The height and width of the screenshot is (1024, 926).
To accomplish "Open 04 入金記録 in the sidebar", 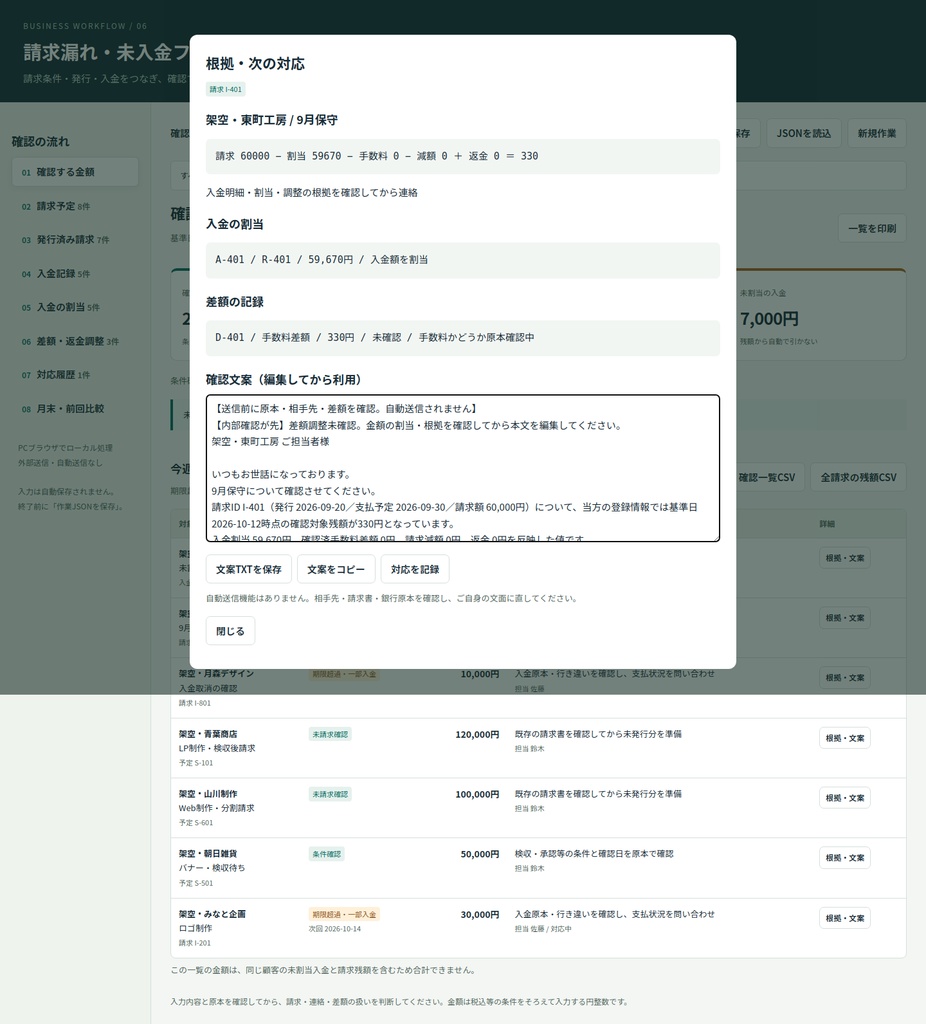I will (x=75, y=274).
